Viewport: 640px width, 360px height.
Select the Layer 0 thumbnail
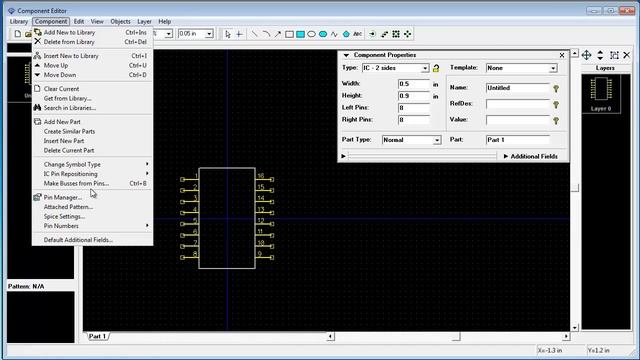(x=601, y=94)
